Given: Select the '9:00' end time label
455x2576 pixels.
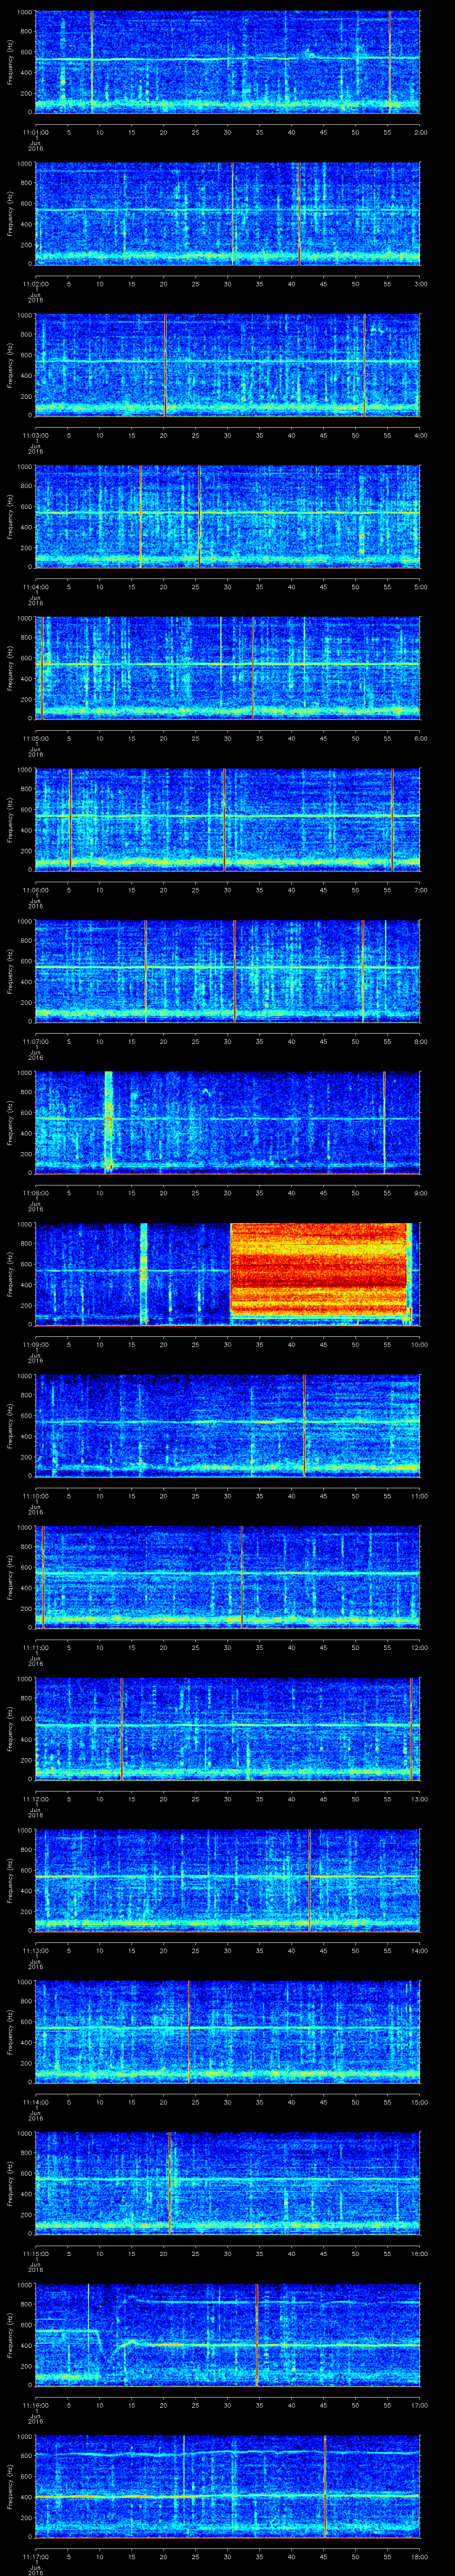Looking at the screenshot, I should (x=420, y=1193).
